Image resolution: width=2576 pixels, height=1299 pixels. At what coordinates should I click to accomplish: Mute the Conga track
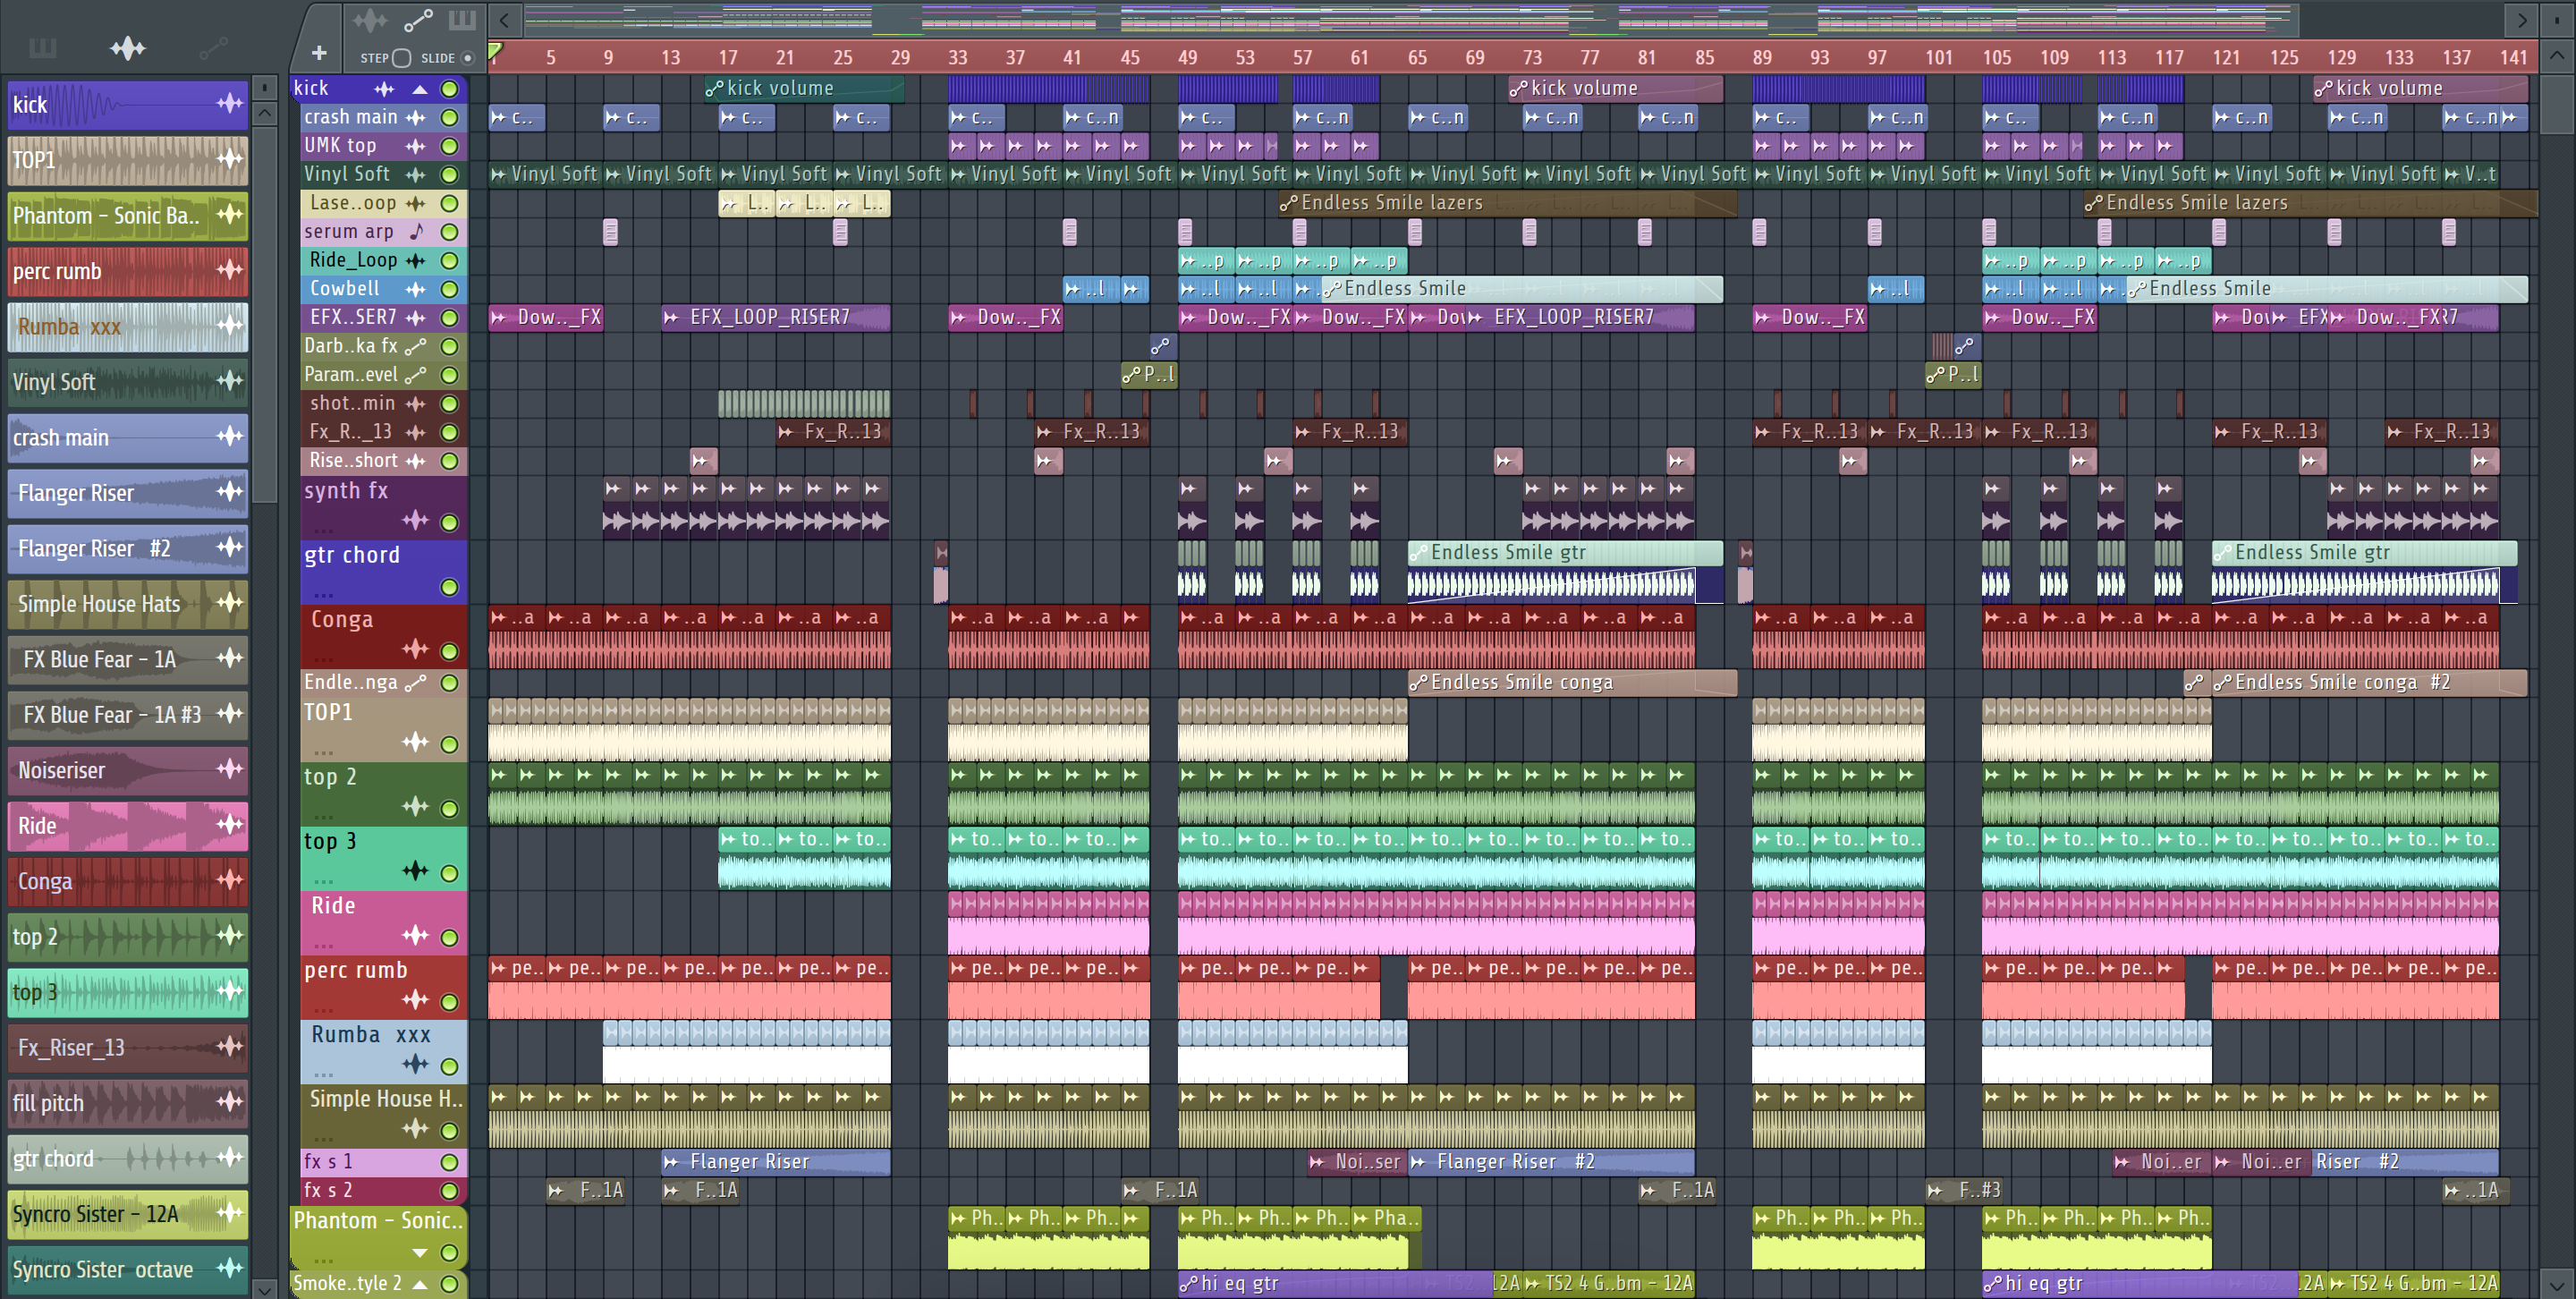pyautogui.click(x=450, y=651)
